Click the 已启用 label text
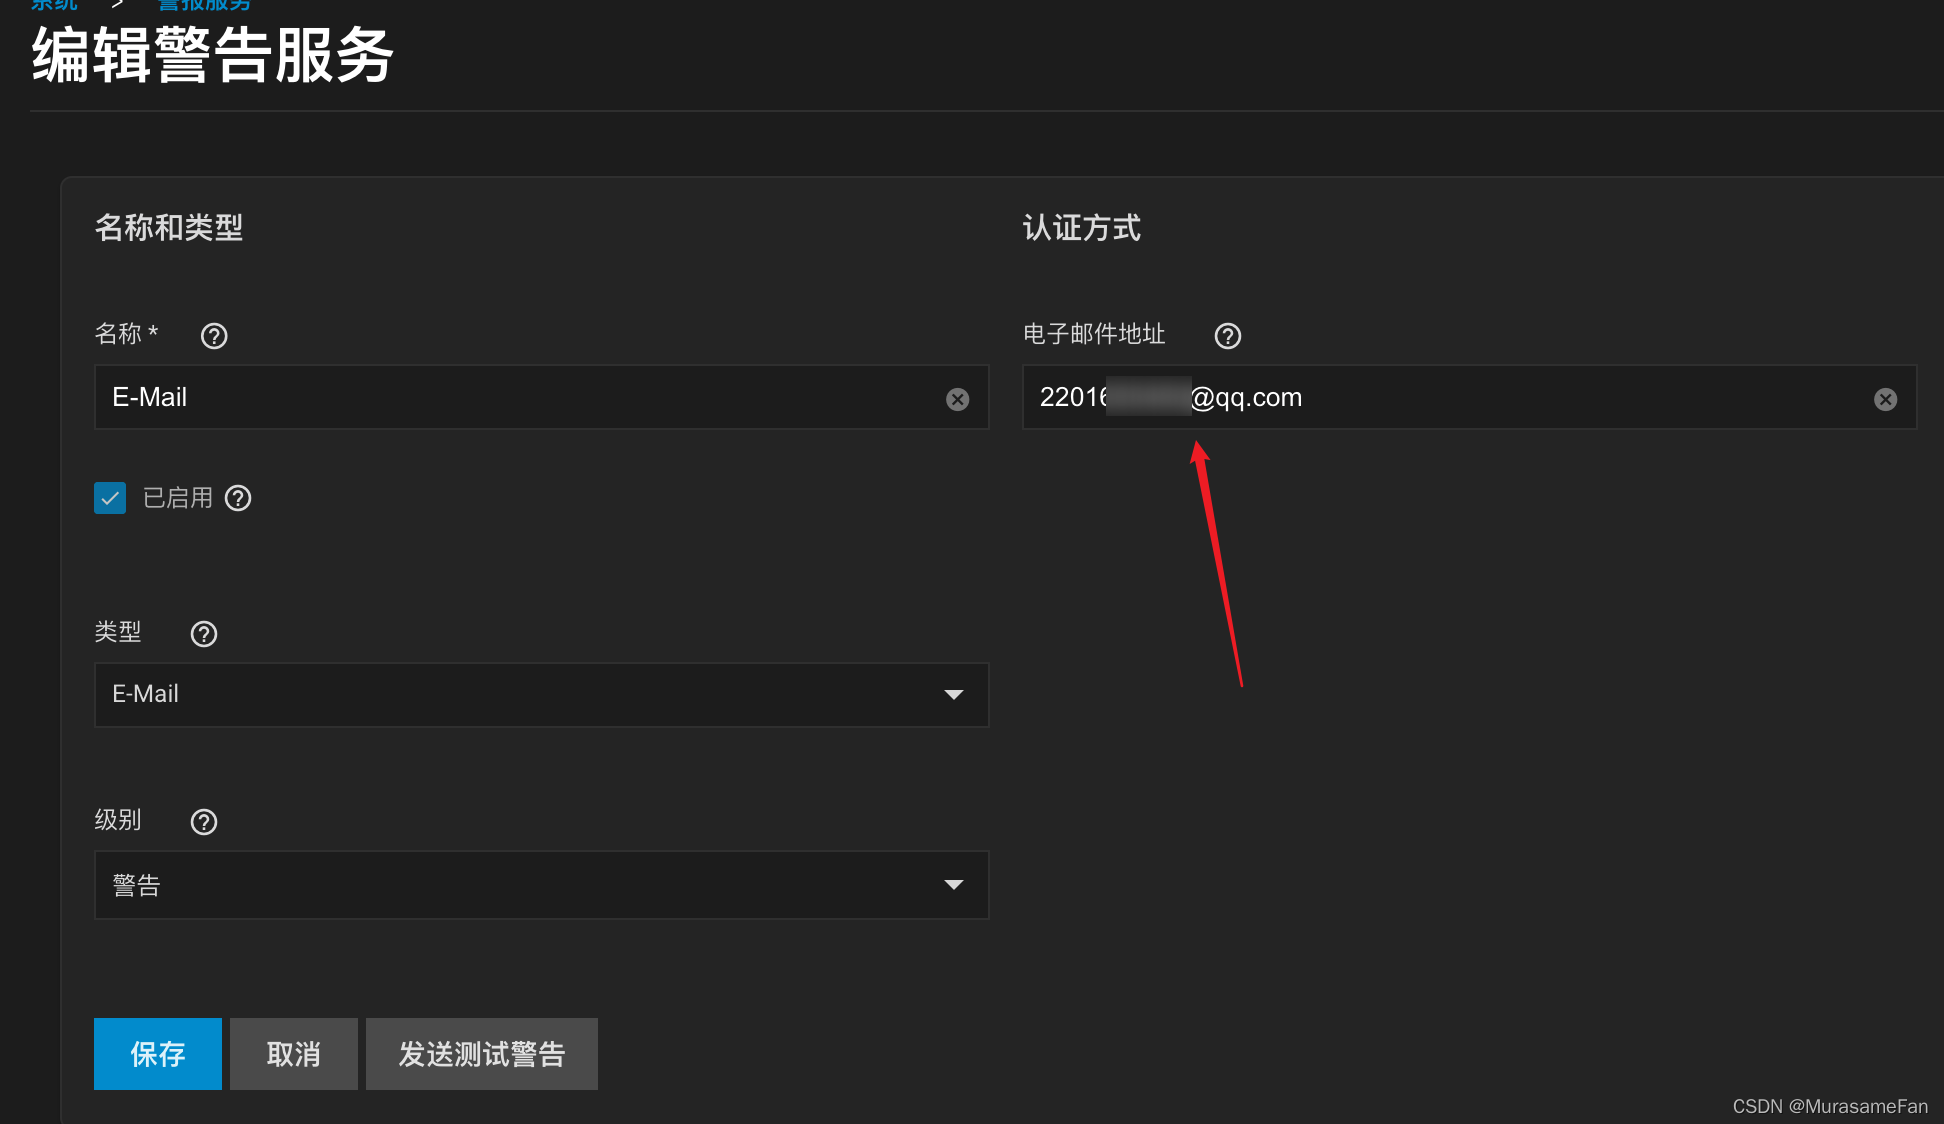1944x1124 pixels. coord(178,498)
